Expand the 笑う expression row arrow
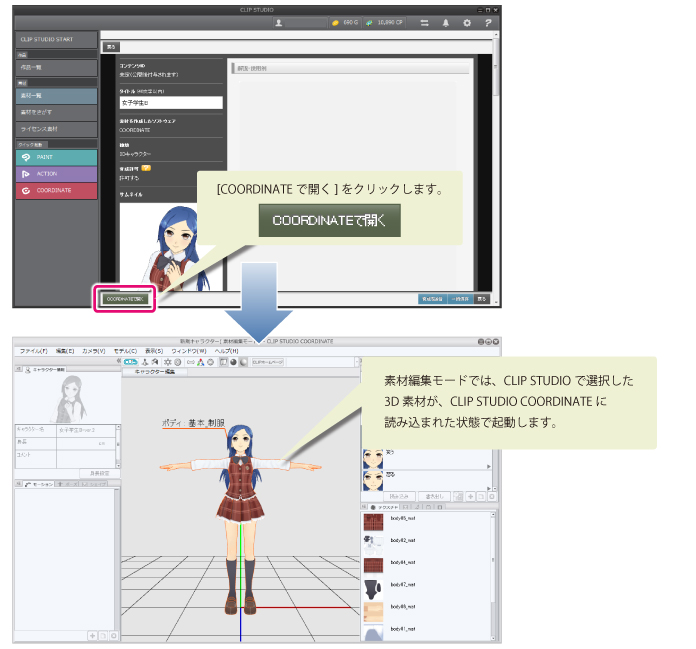The height and width of the screenshot is (649, 696). pos(489,467)
